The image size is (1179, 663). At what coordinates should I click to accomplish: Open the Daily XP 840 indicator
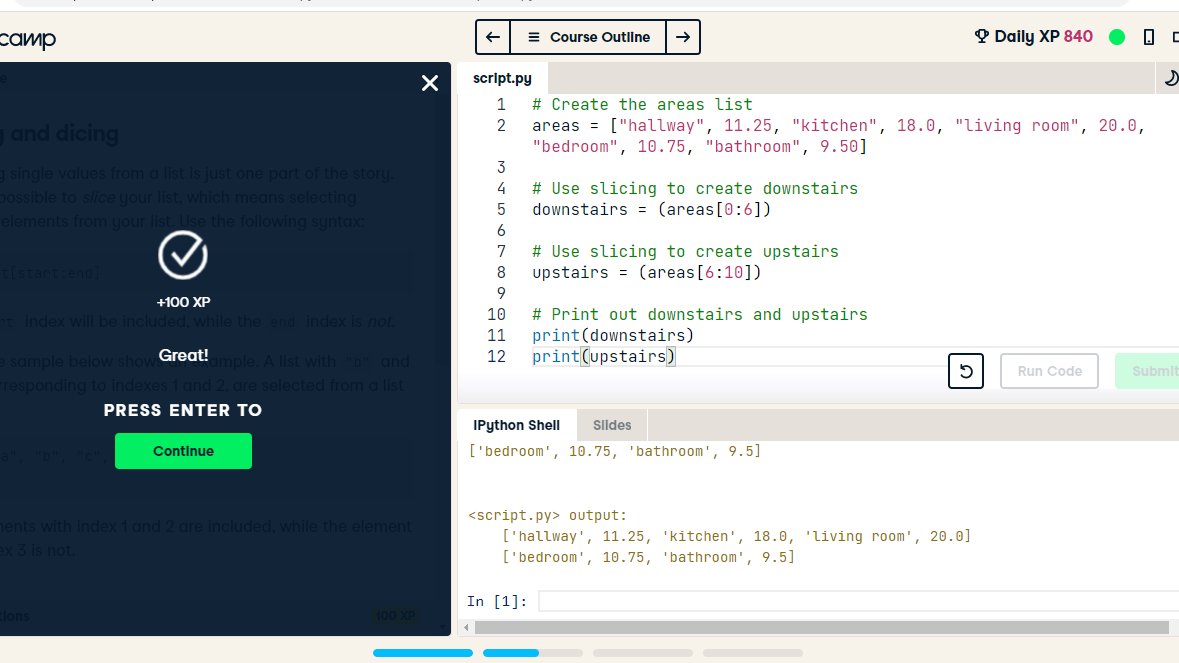(x=1034, y=36)
